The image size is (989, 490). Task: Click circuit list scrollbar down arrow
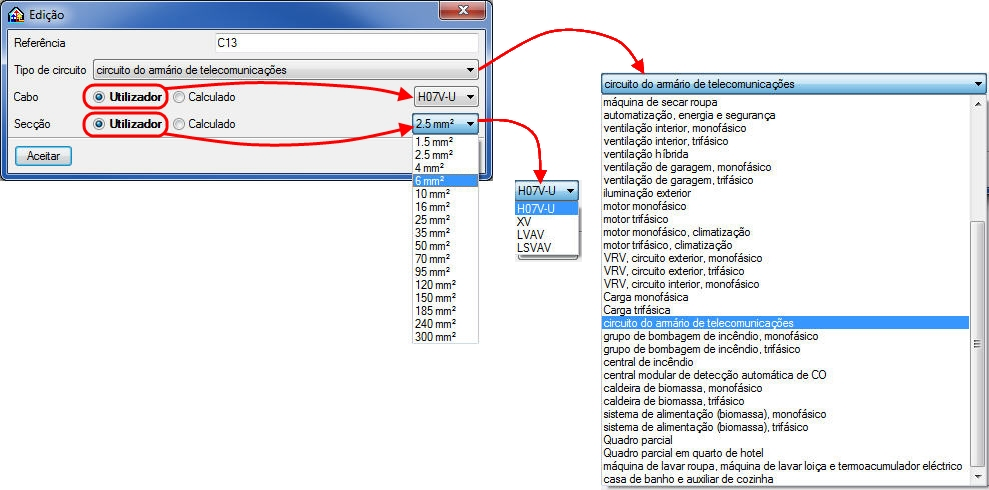tap(977, 477)
